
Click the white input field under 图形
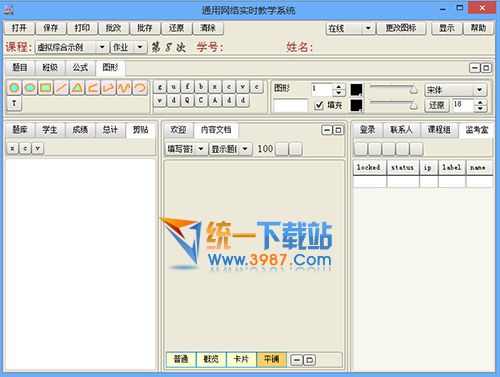(290, 105)
